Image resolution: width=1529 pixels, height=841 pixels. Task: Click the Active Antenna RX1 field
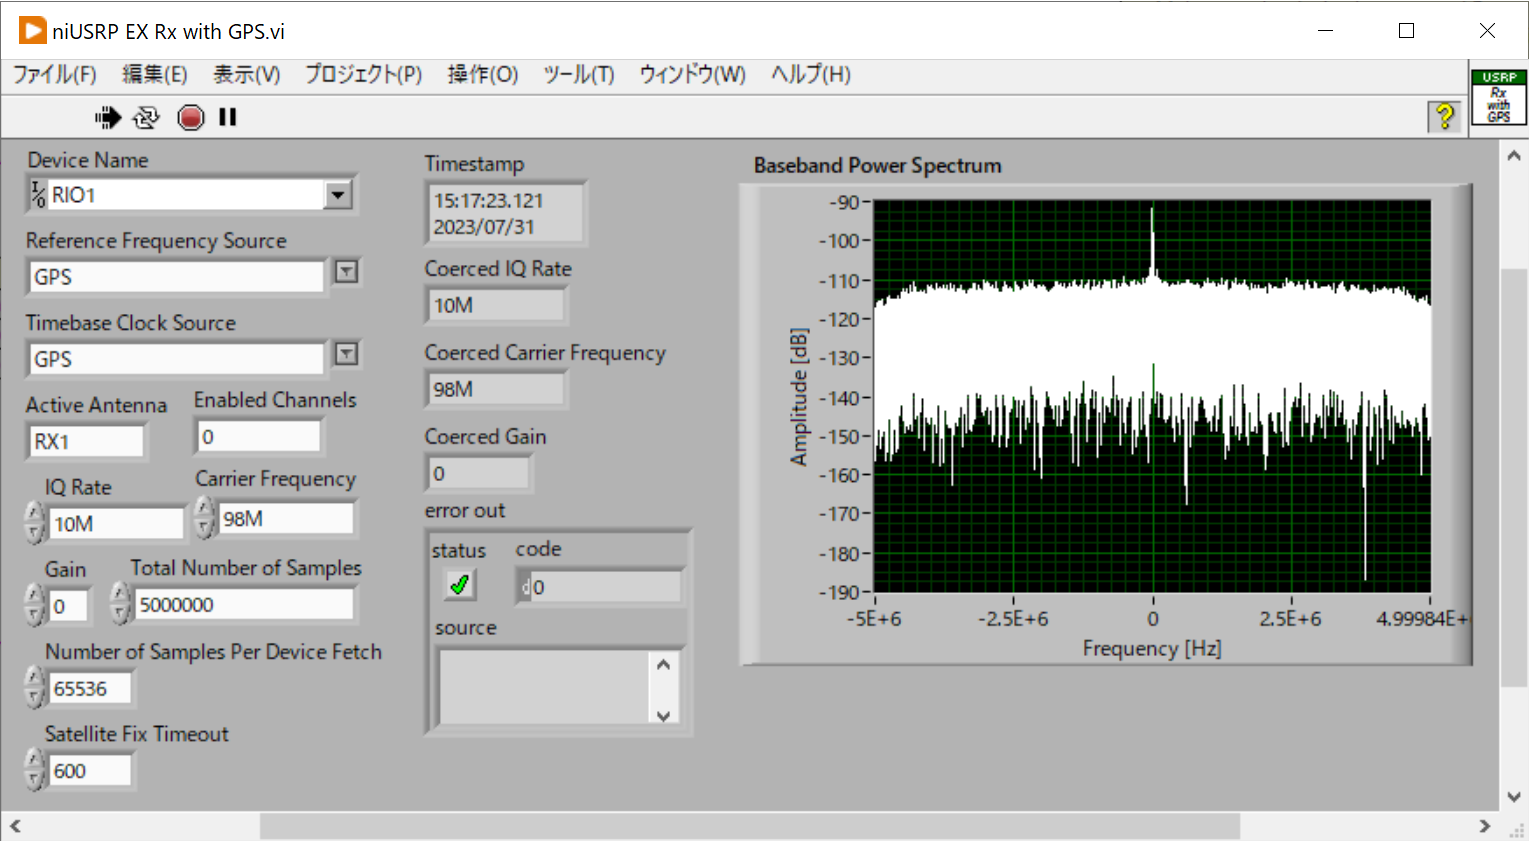point(87,441)
